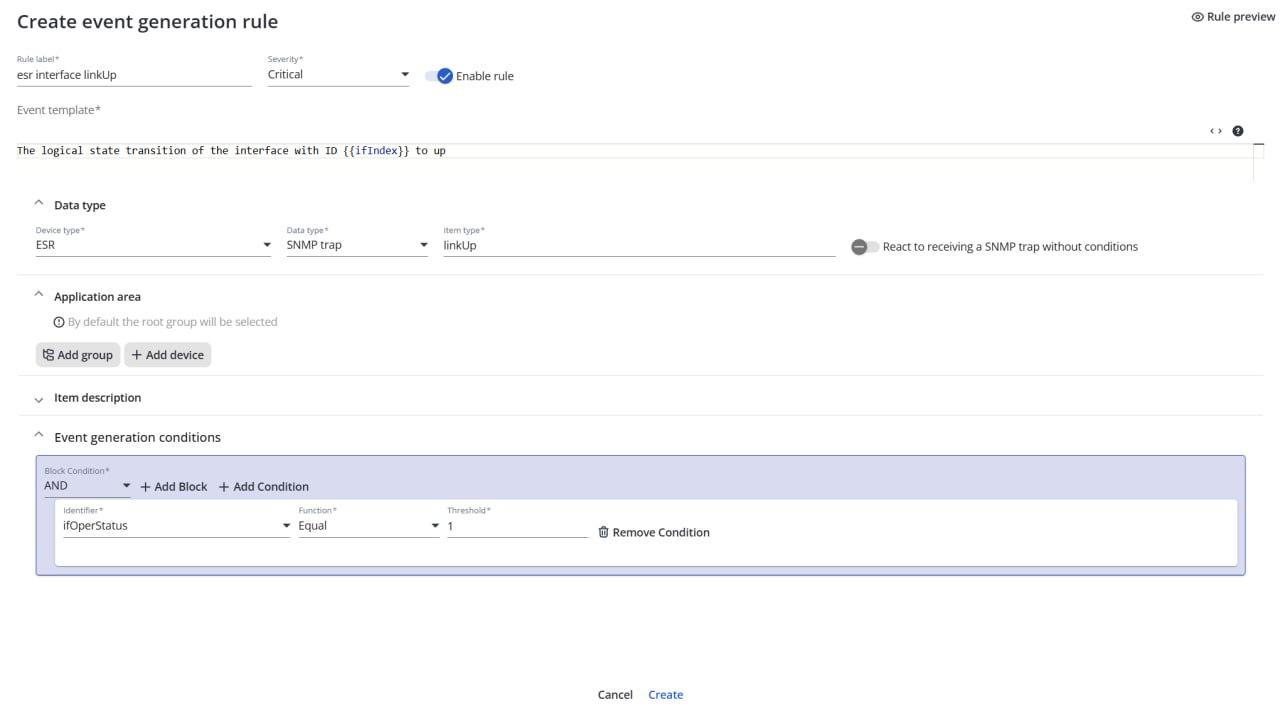Image resolution: width=1280 pixels, height=712 pixels.
Task: Click the trash icon to remove condition
Action: click(603, 532)
